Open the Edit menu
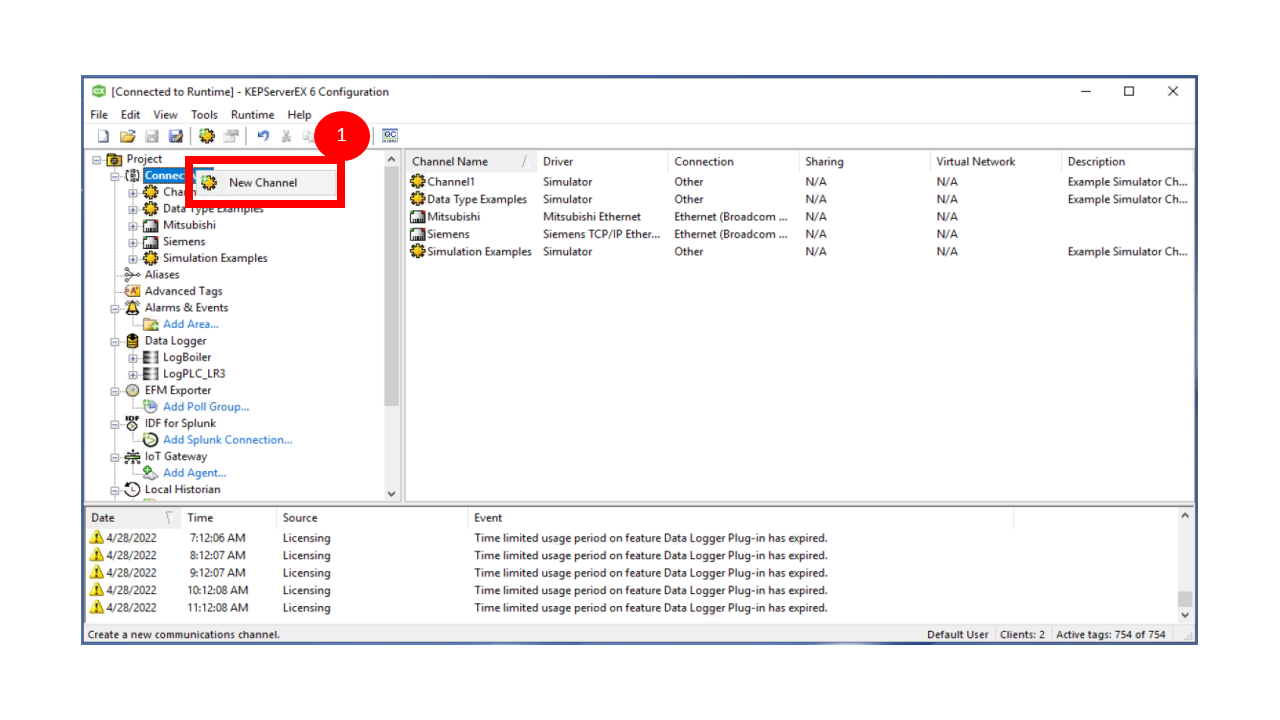Screen dimensions: 1280x720 [x=131, y=115]
